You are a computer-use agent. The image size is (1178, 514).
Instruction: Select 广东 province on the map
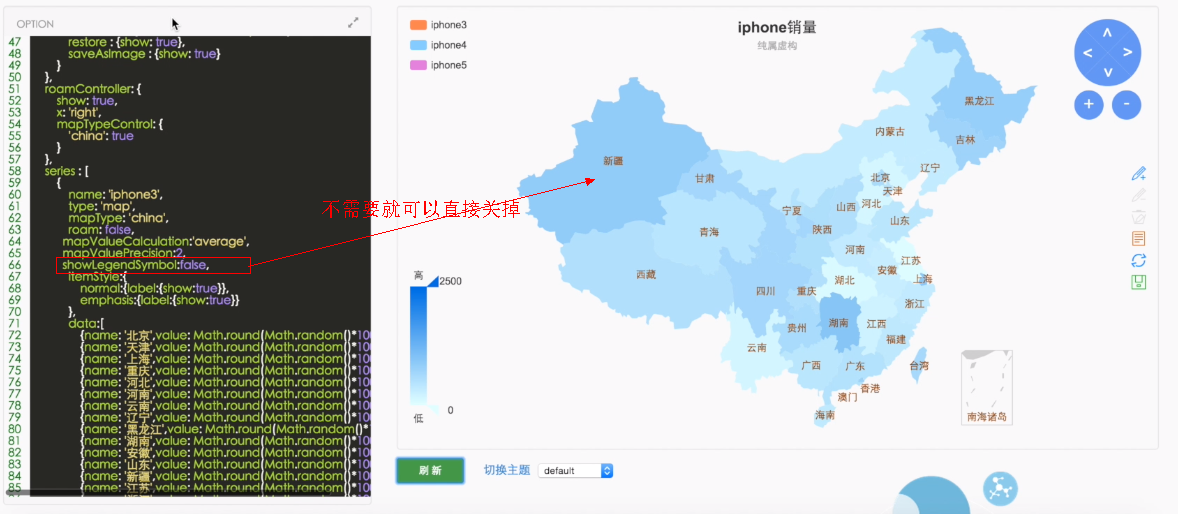855,366
